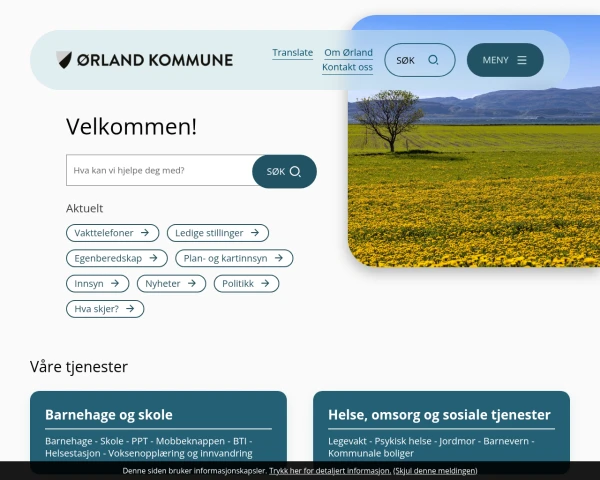The height and width of the screenshot is (480, 600).
Task: Open Vakttelefoner shortcut
Action: click(x=112, y=233)
